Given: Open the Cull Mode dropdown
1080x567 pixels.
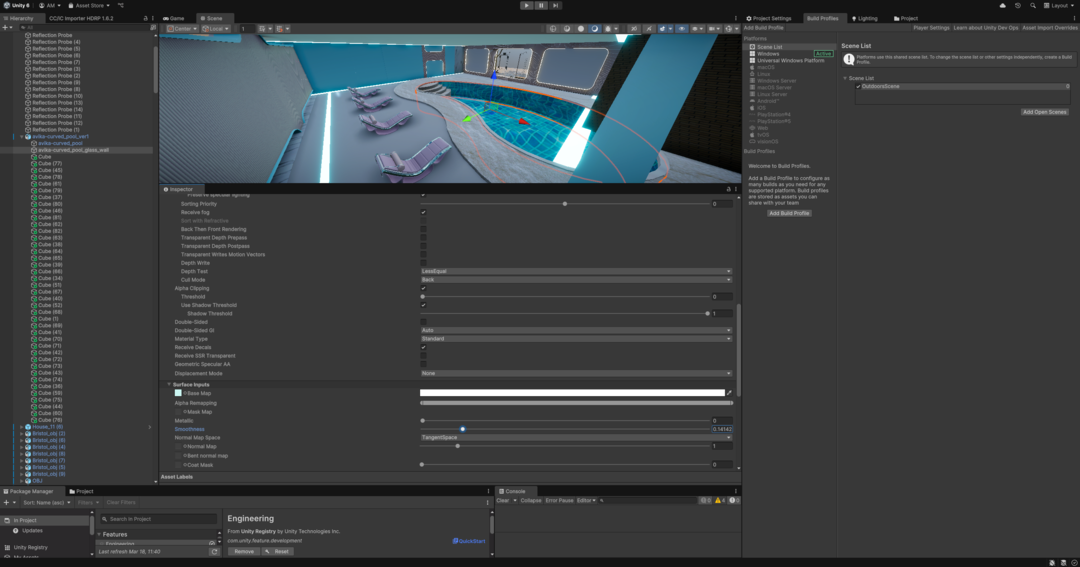Looking at the screenshot, I should pos(576,280).
